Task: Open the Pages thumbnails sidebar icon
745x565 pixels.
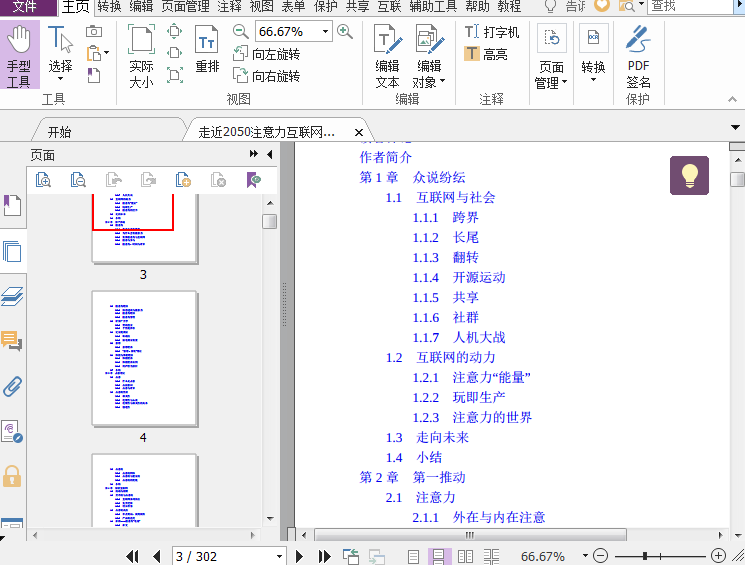Action: click(x=12, y=251)
